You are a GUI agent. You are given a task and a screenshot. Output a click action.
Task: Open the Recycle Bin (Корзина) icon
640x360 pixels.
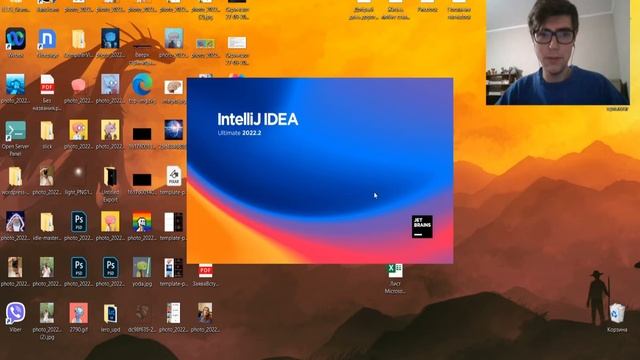pyautogui.click(x=617, y=313)
